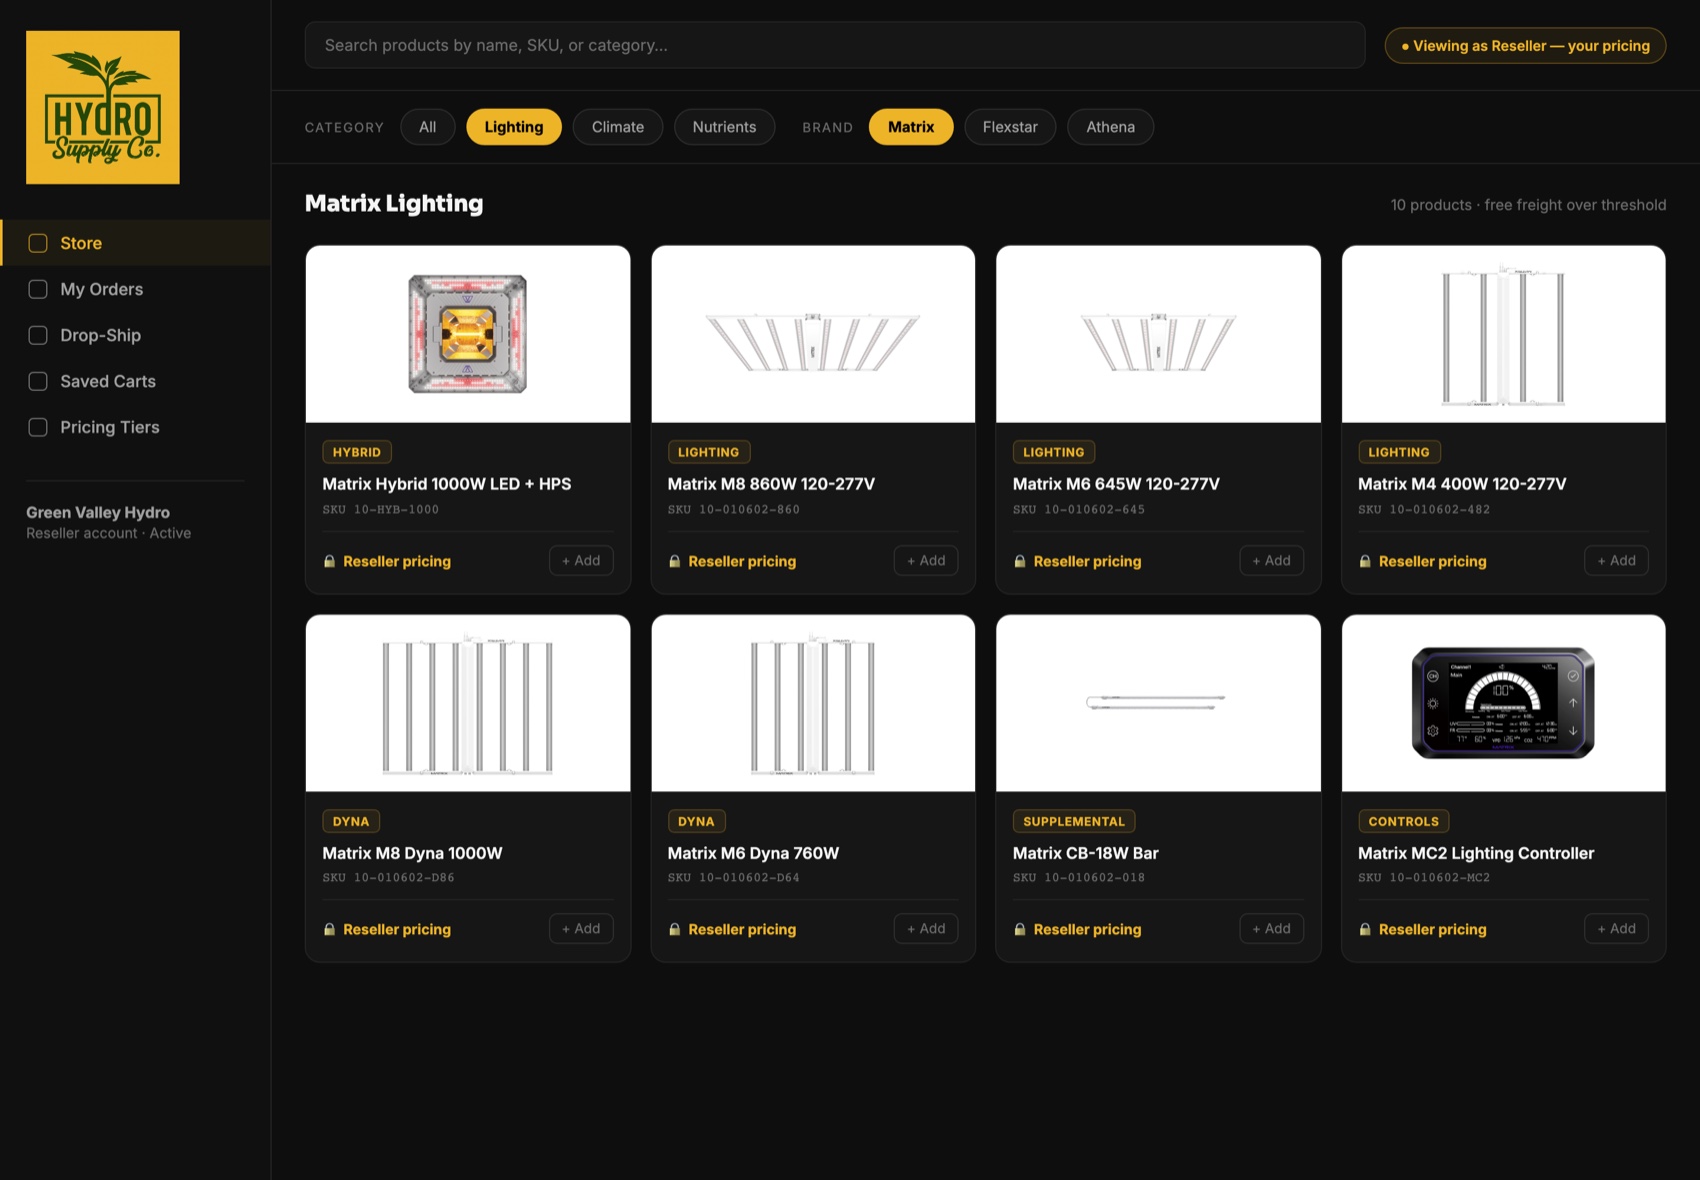1700x1180 pixels.
Task: Click Green Valley Hydro account name
Action: 98,512
